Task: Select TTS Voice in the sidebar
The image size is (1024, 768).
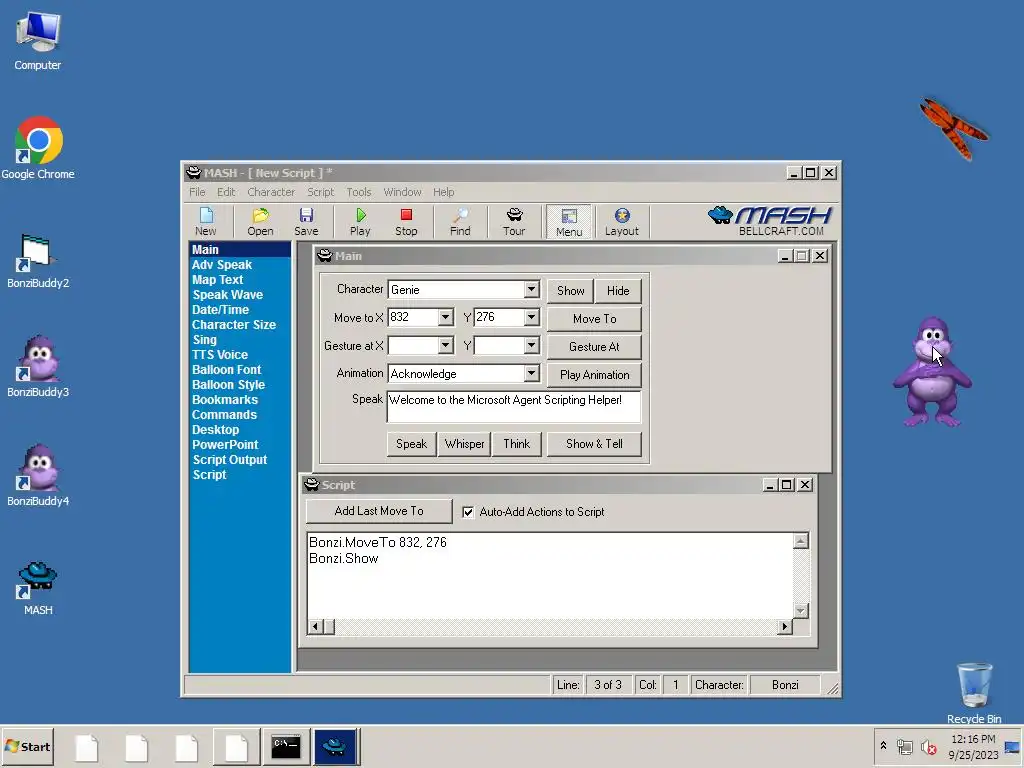Action: coord(220,355)
